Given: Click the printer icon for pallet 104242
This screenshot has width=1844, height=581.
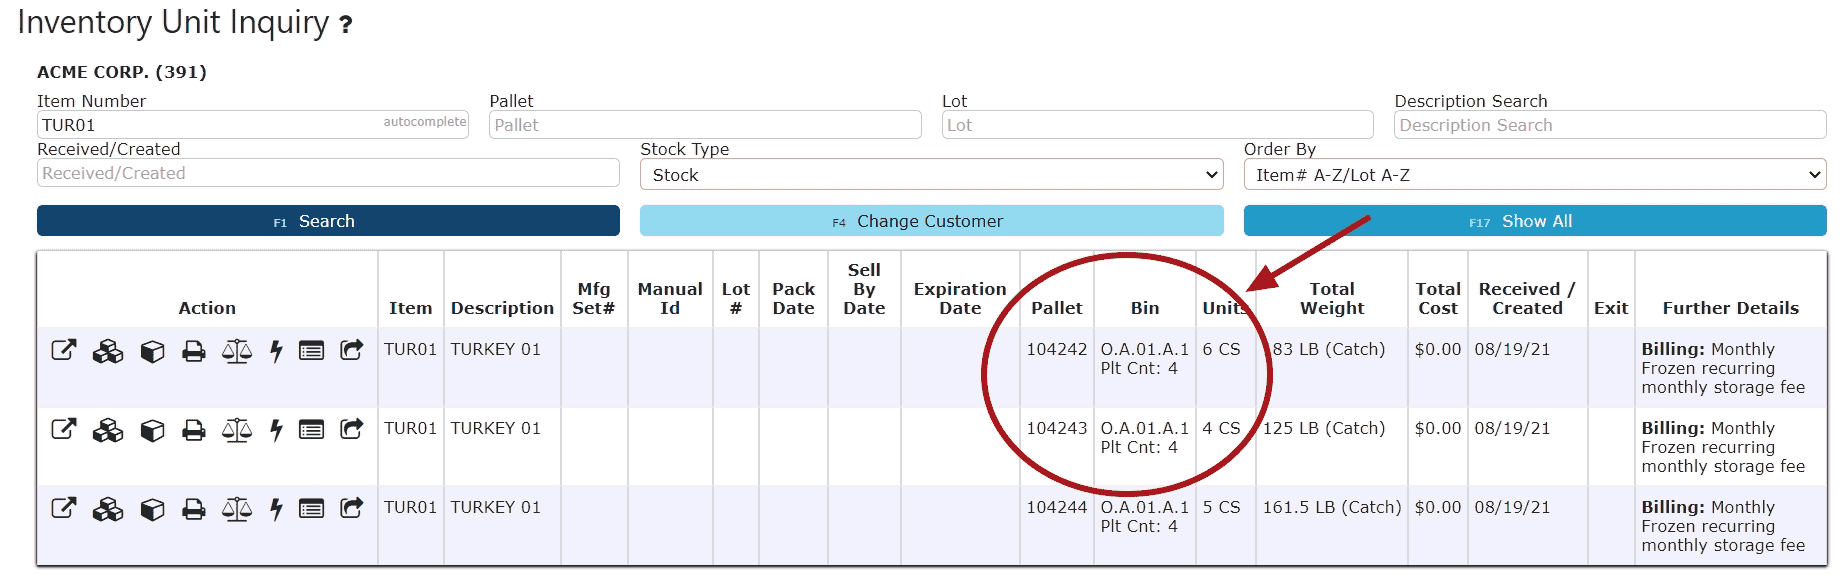Looking at the screenshot, I should click(x=194, y=351).
